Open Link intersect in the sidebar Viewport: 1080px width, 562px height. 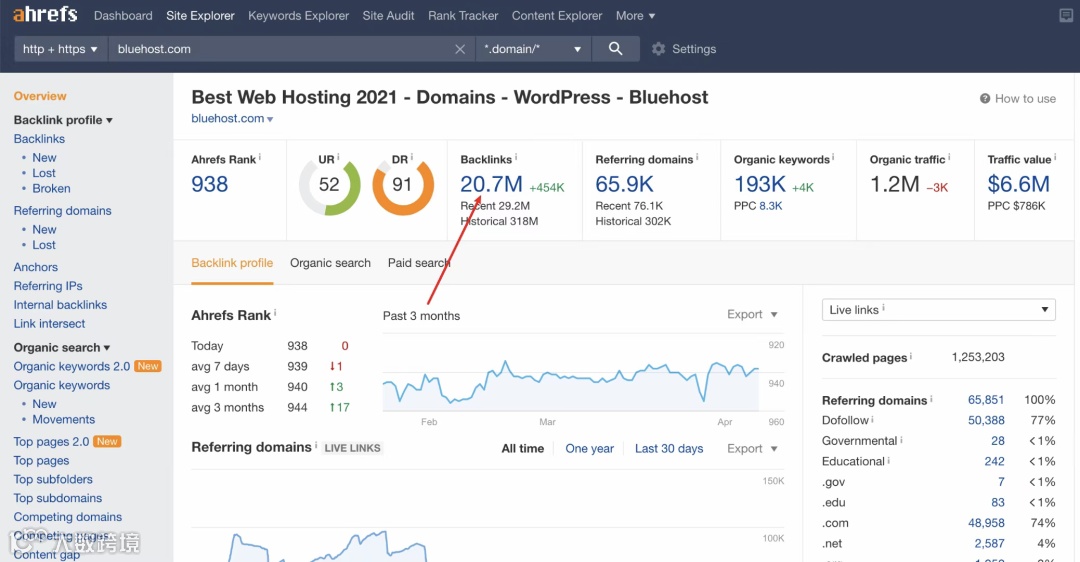tap(50, 324)
